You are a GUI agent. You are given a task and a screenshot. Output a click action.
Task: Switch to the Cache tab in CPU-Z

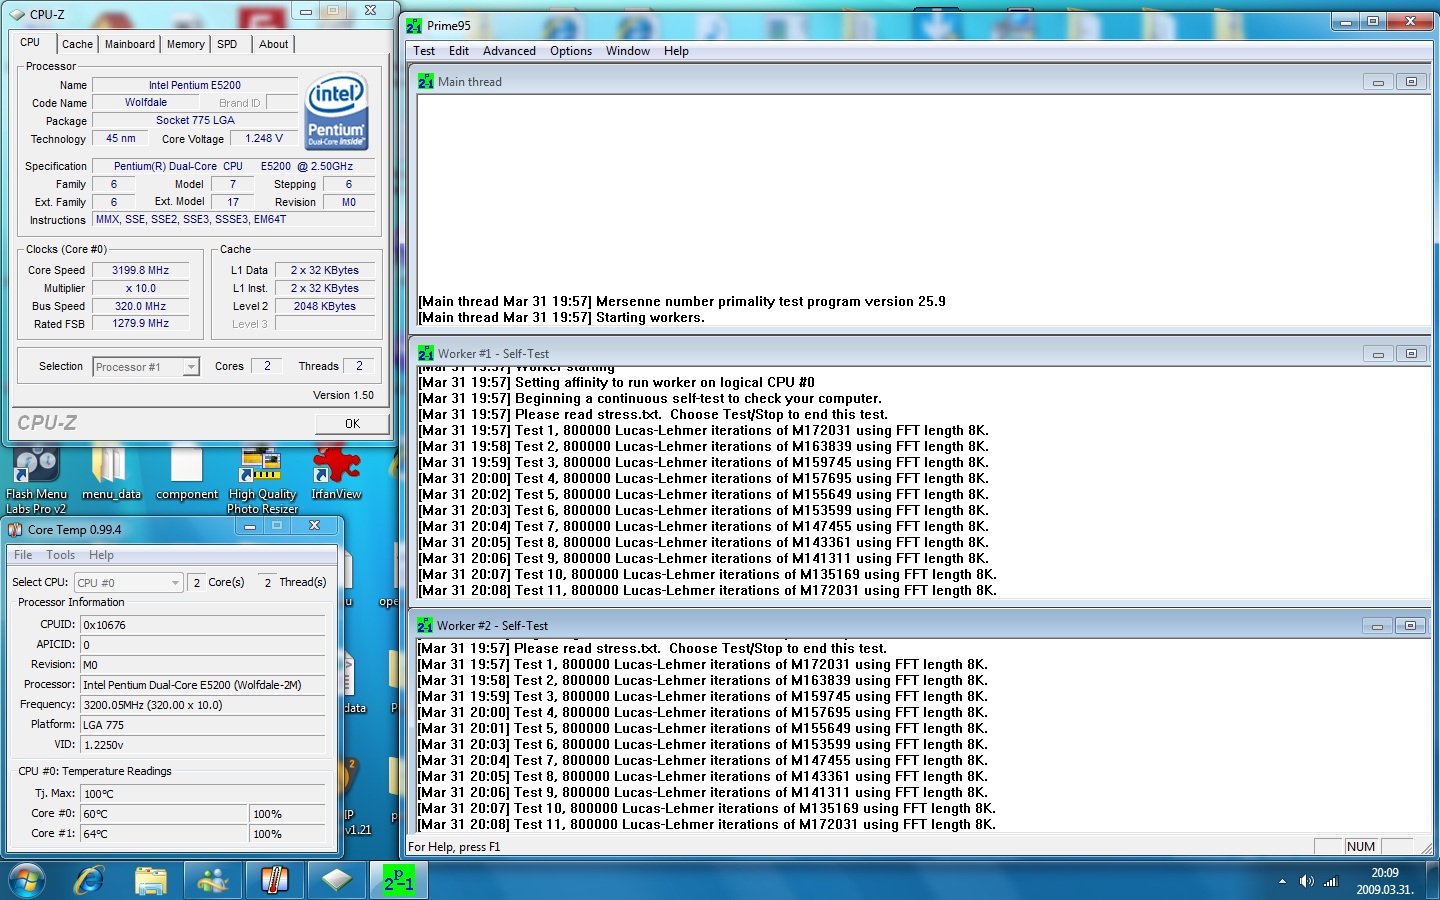click(77, 44)
